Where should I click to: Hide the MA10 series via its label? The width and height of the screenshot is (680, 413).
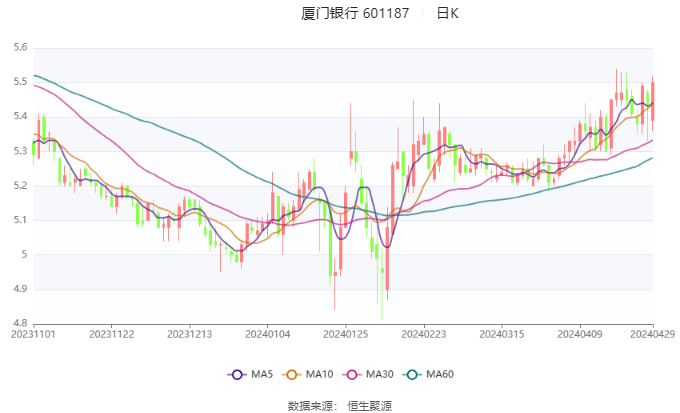319,374
